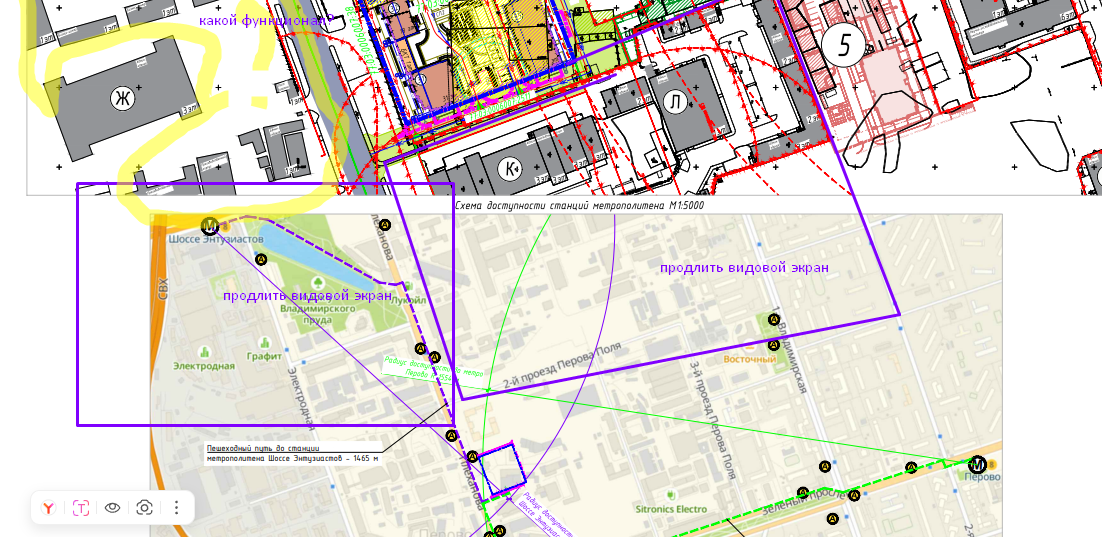This screenshot has height=559, width=1102.
Task: Click the Графит place icon
Action: 265,343
